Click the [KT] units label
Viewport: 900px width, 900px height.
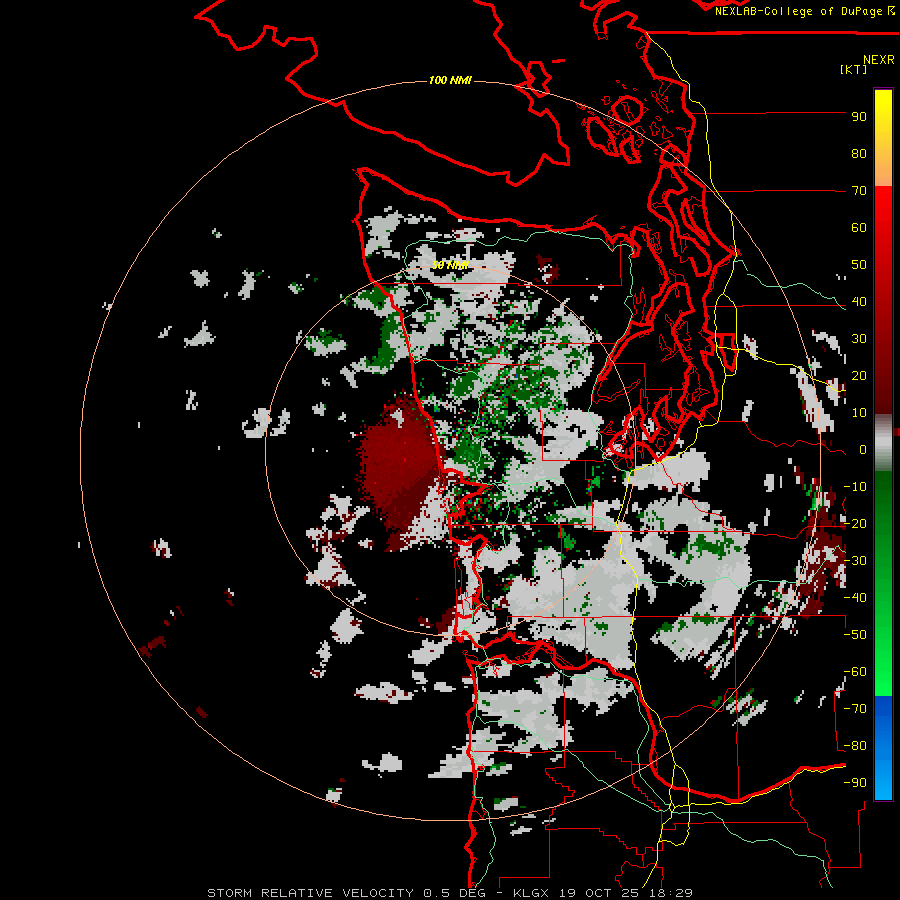coord(854,69)
